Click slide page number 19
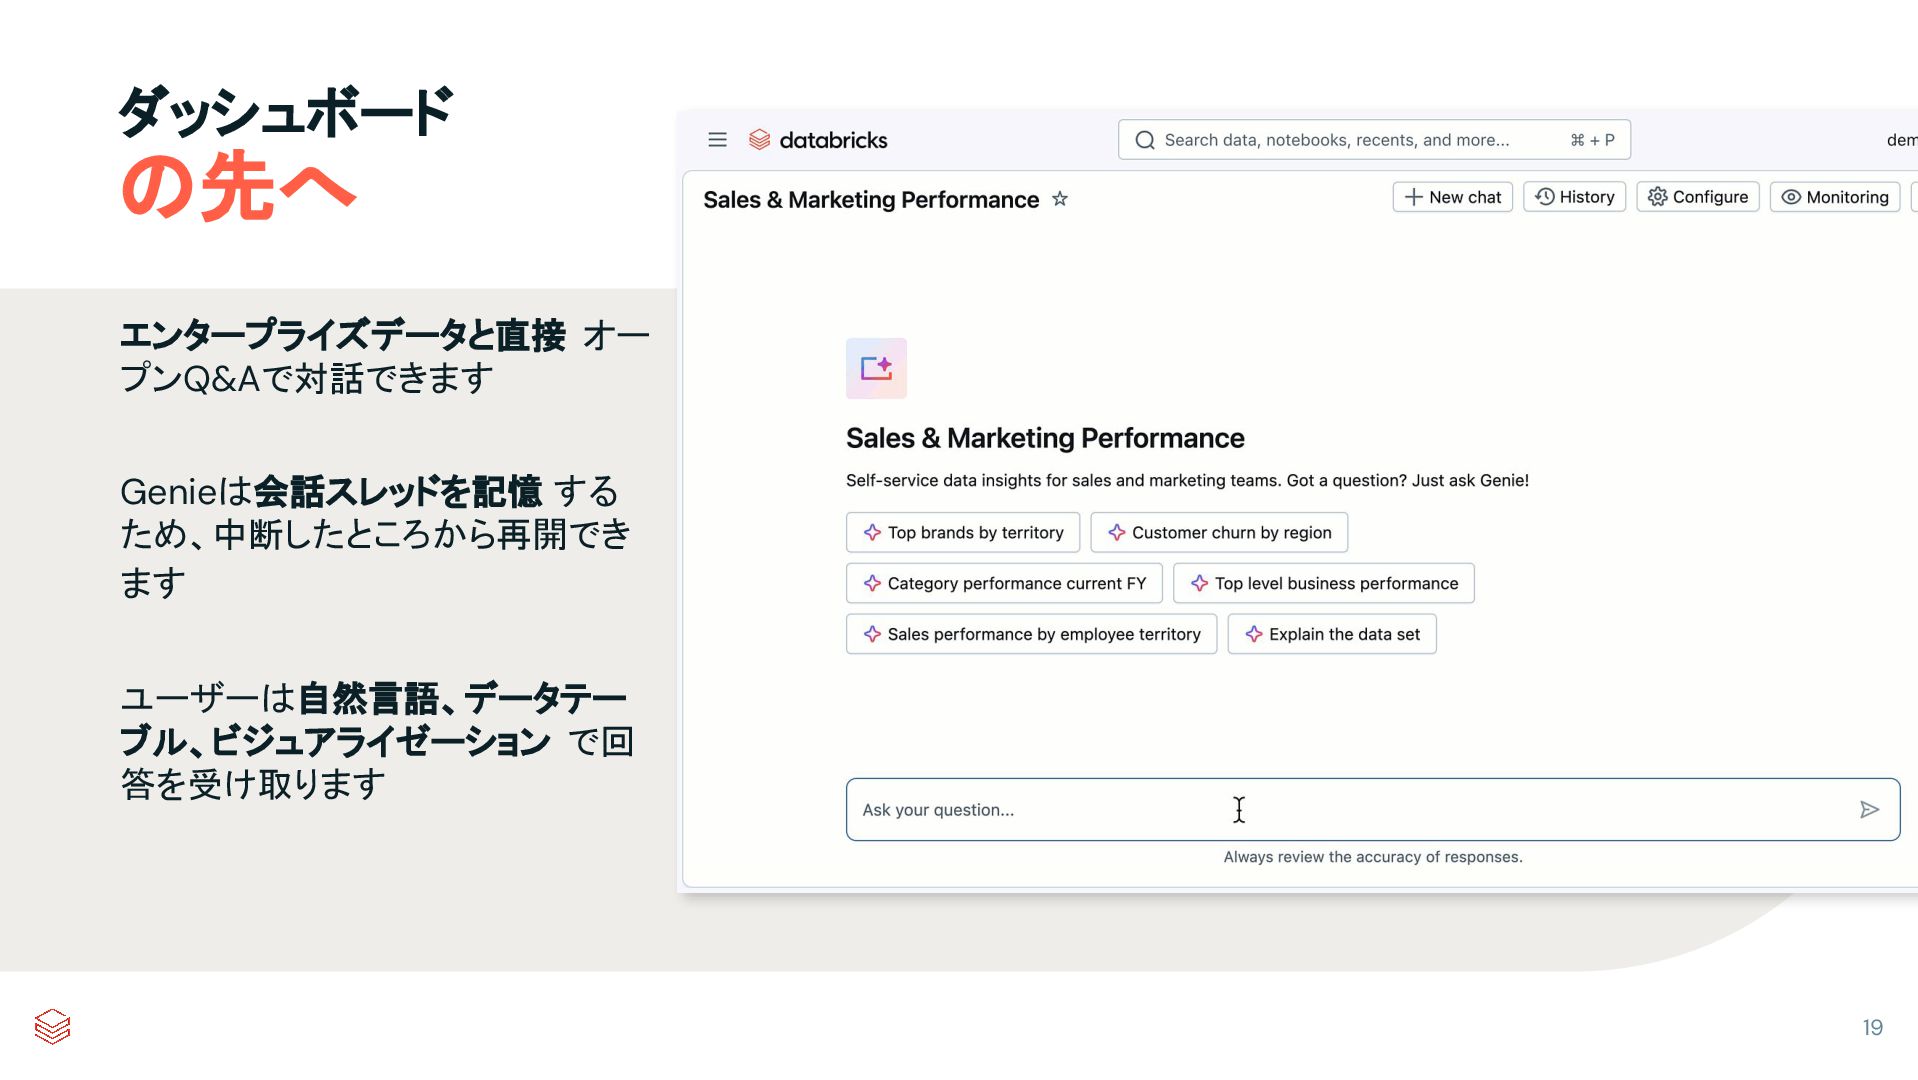This screenshot has height=1080, width=1918. pyautogui.click(x=1872, y=1027)
